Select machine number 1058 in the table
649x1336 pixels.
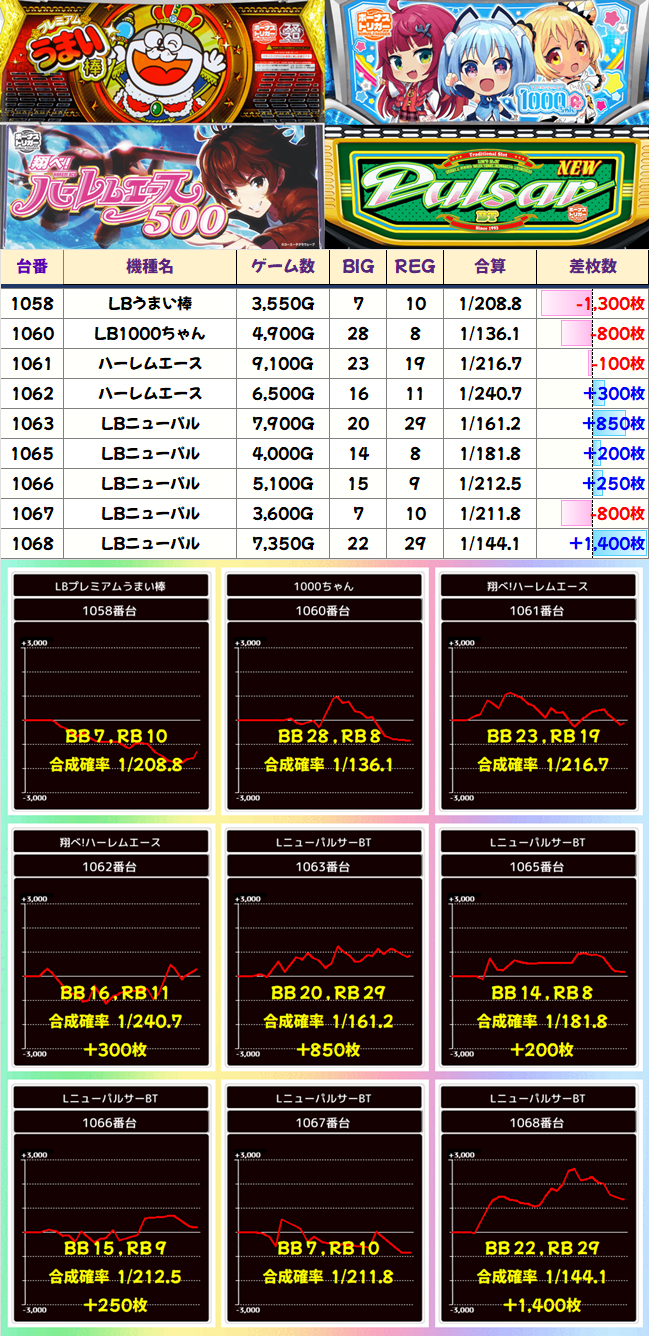(32, 304)
